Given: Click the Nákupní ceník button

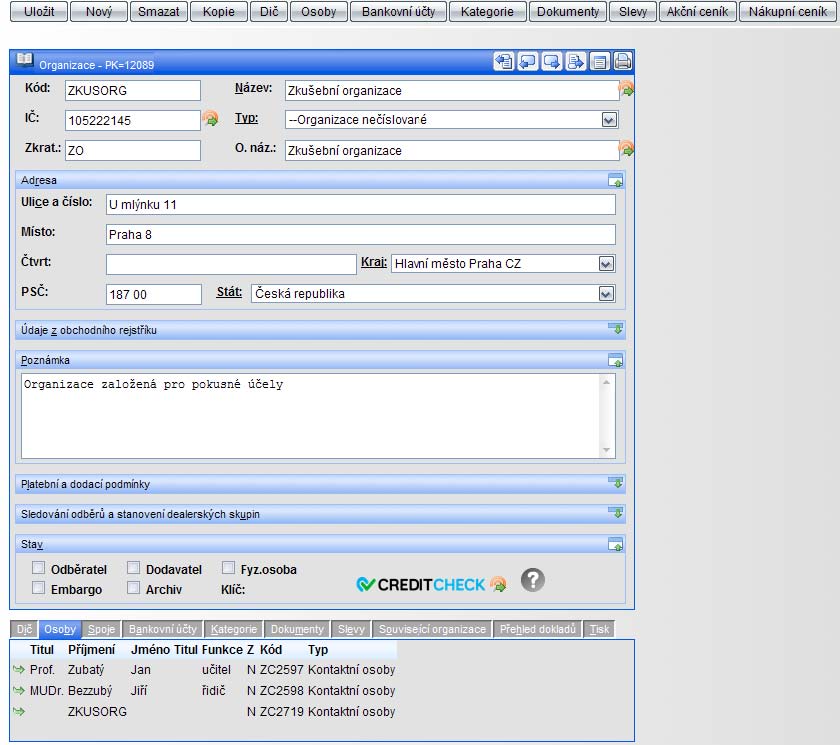Looking at the screenshot, I should pos(788,12).
